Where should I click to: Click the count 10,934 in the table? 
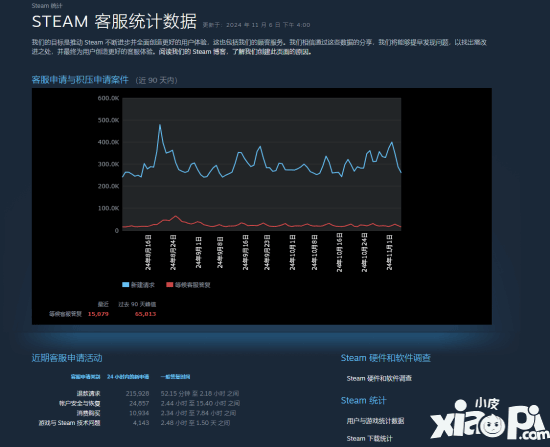(139, 413)
